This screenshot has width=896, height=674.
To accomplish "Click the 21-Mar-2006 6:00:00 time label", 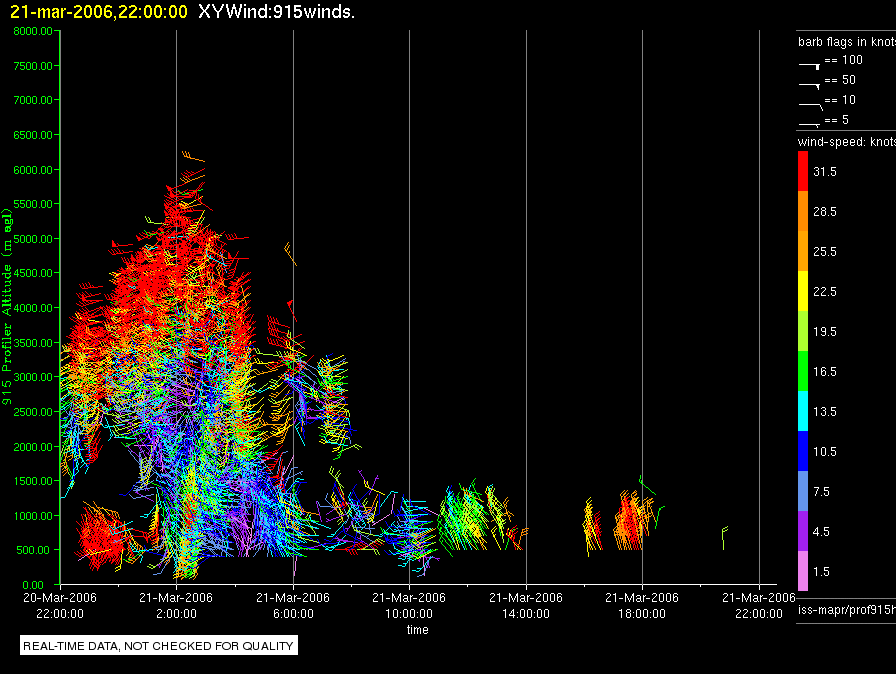I will (x=293, y=605).
